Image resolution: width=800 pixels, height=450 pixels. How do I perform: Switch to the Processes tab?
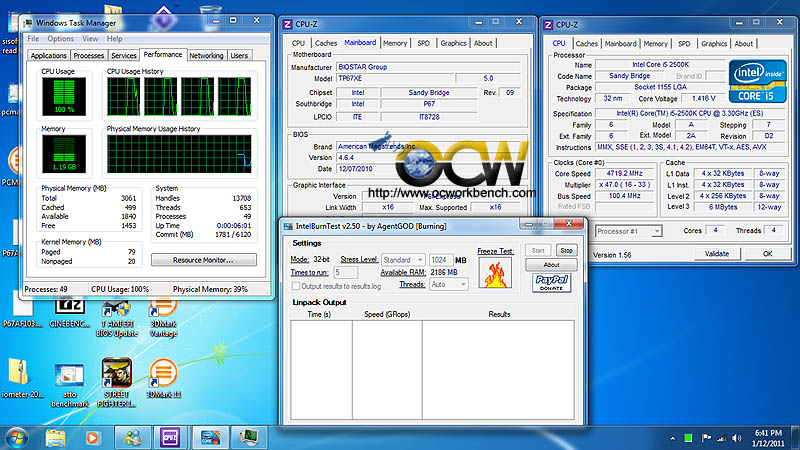coord(88,56)
